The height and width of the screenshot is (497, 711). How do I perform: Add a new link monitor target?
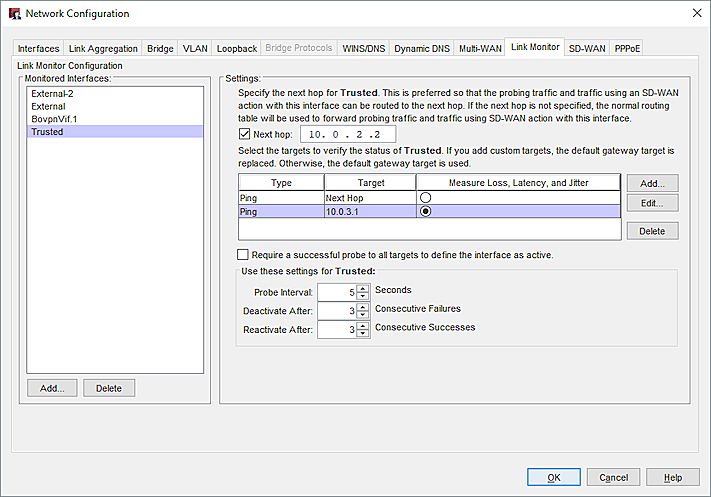pyautogui.click(x=653, y=183)
